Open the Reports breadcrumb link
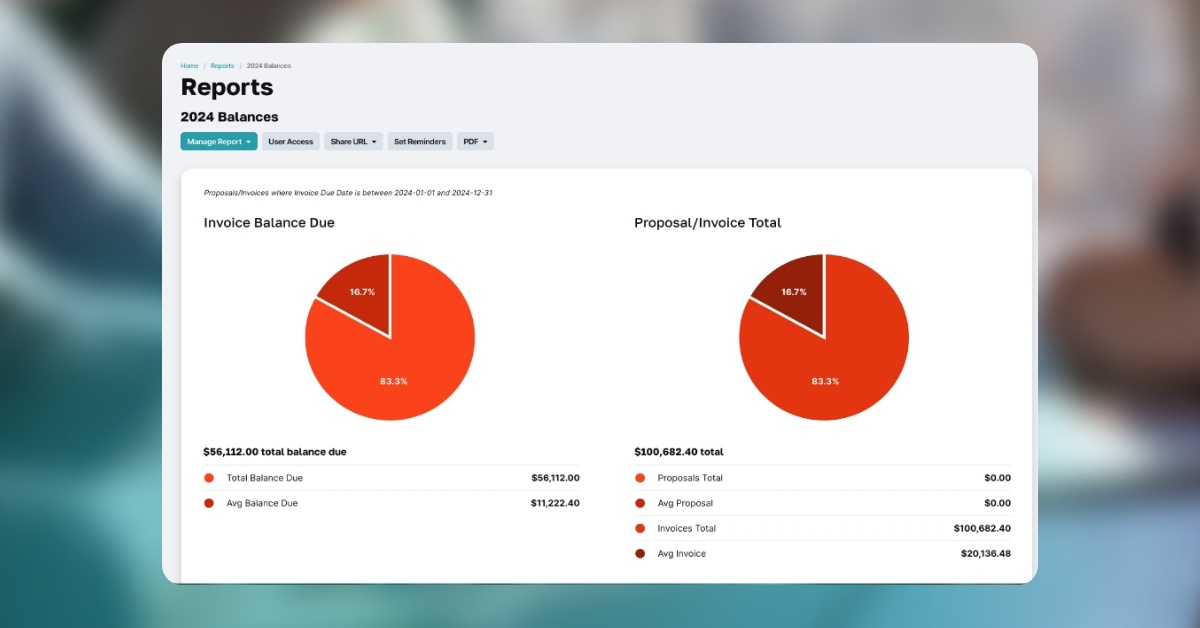 (222, 66)
